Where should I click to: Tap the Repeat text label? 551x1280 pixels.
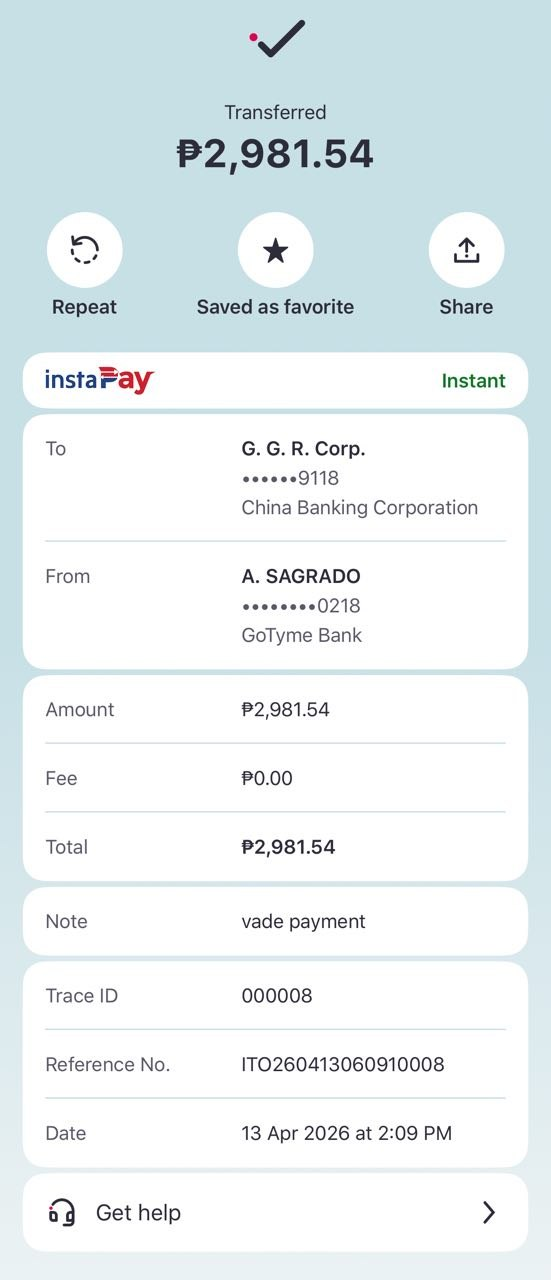pyautogui.click(x=85, y=307)
